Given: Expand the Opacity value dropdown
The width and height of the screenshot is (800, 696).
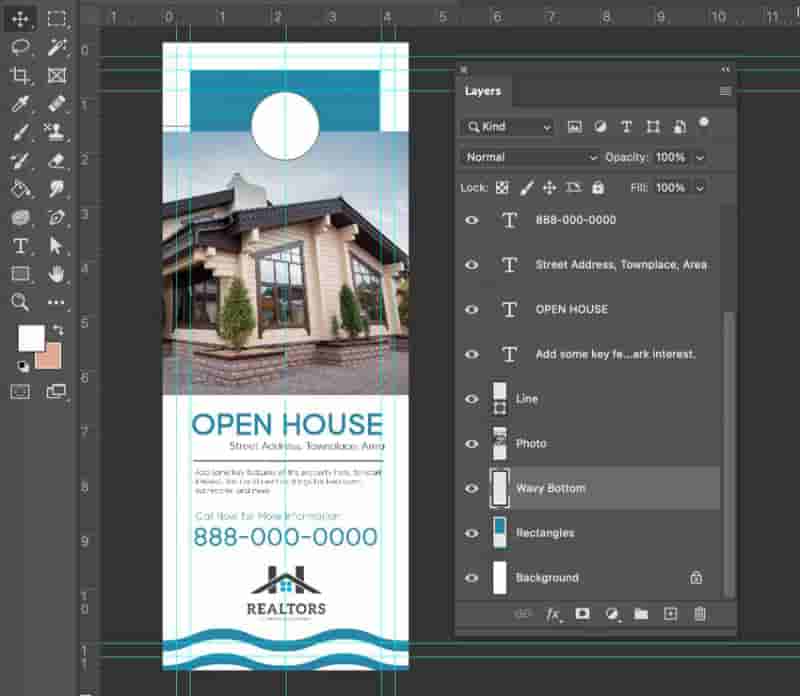Looking at the screenshot, I should 700,158.
